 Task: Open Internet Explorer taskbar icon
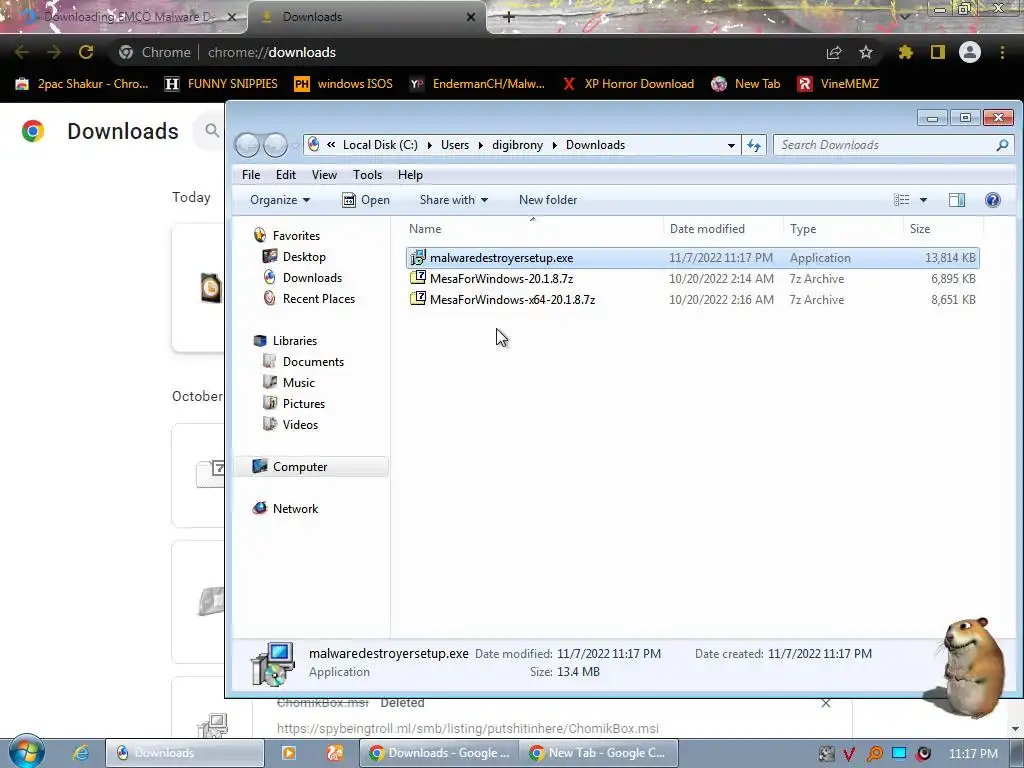80,753
